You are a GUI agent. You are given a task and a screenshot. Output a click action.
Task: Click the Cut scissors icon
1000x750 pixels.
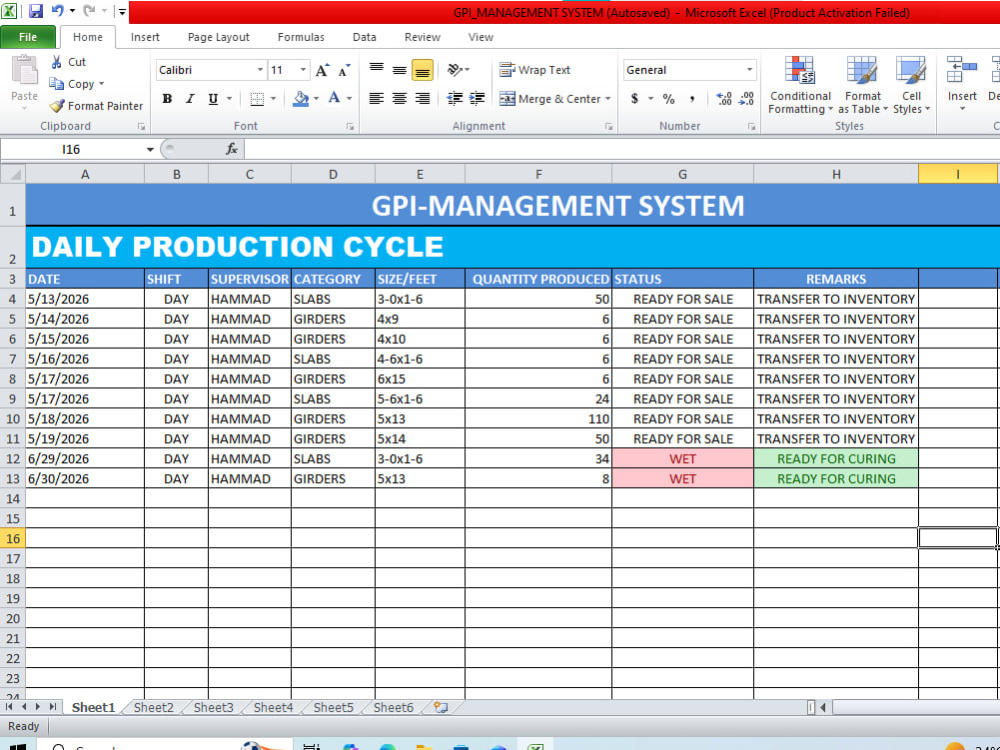57,62
